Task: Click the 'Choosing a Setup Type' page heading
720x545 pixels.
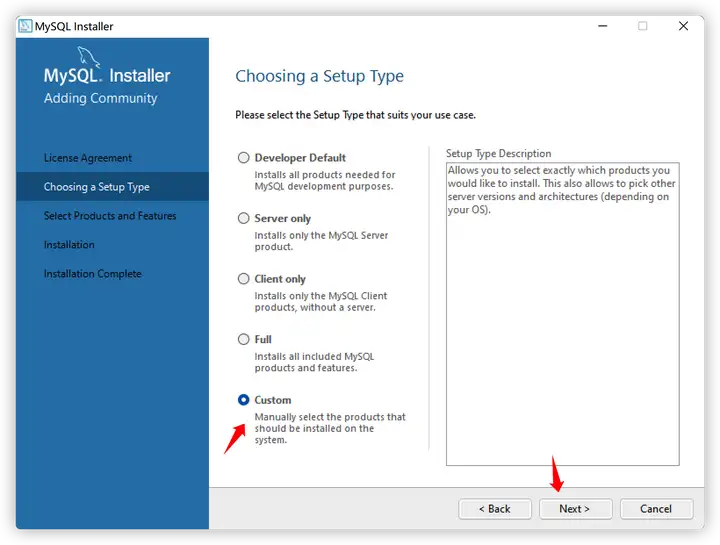Action: pyautogui.click(x=320, y=76)
